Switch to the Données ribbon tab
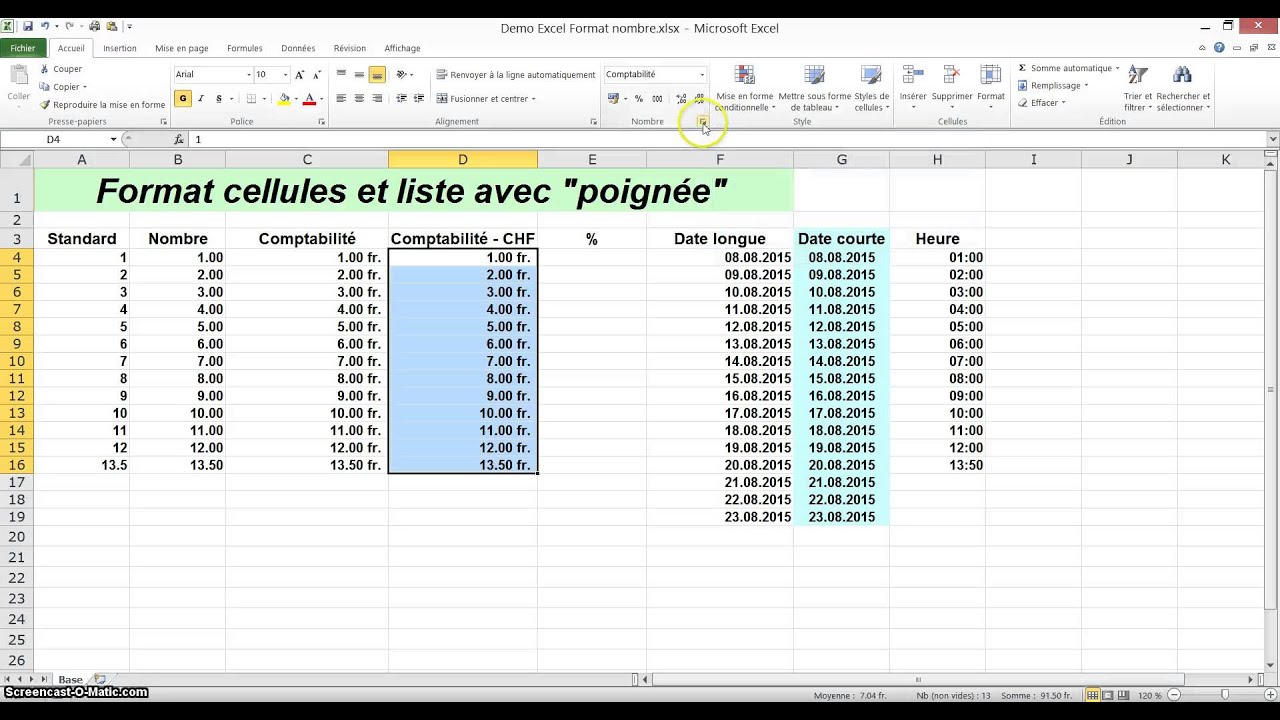The image size is (1280, 720). [298, 48]
